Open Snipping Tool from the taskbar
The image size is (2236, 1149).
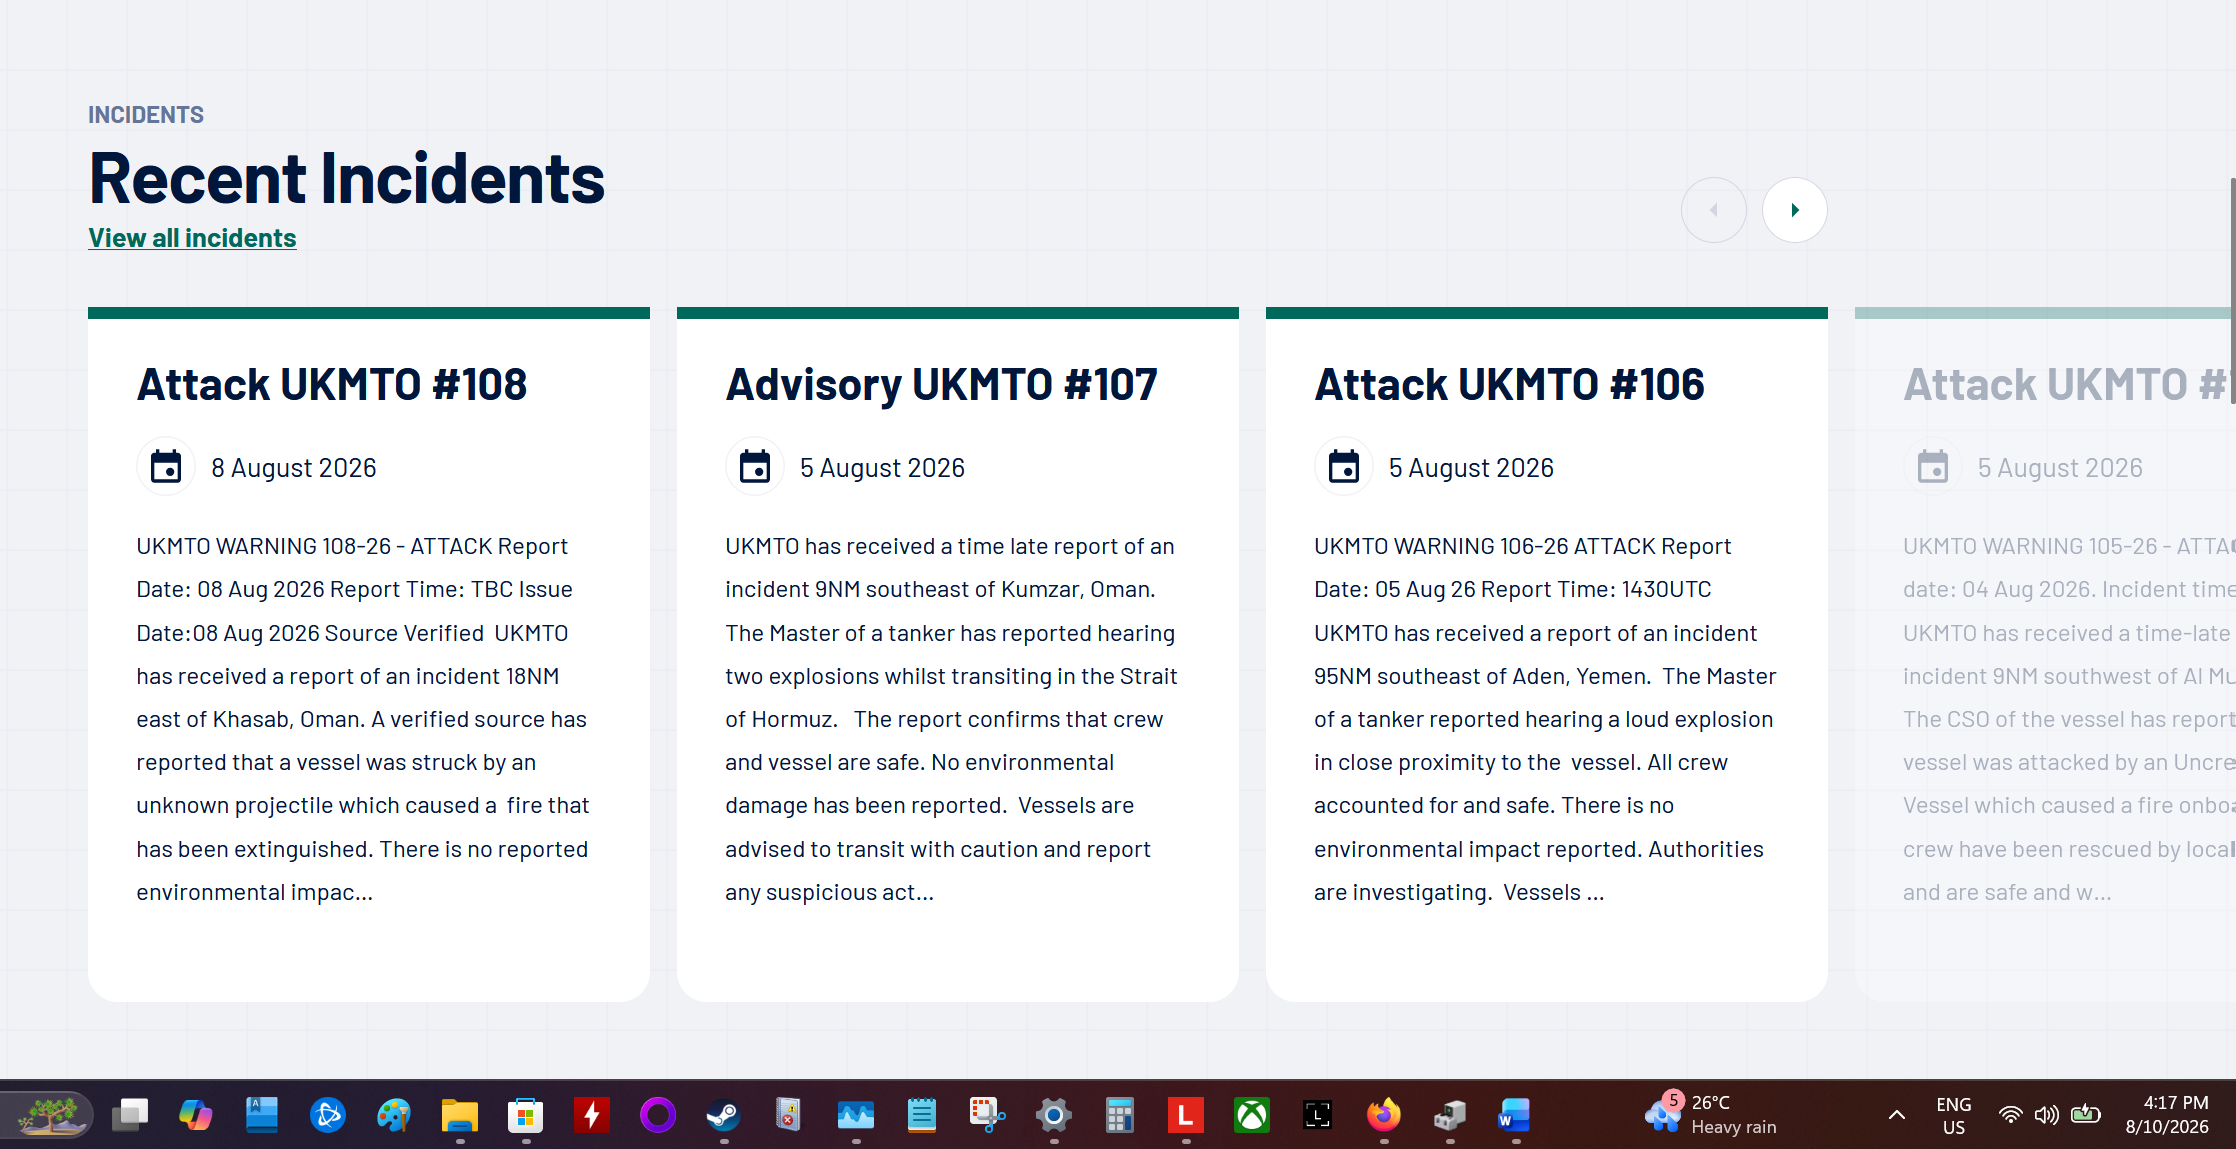[x=988, y=1115]
